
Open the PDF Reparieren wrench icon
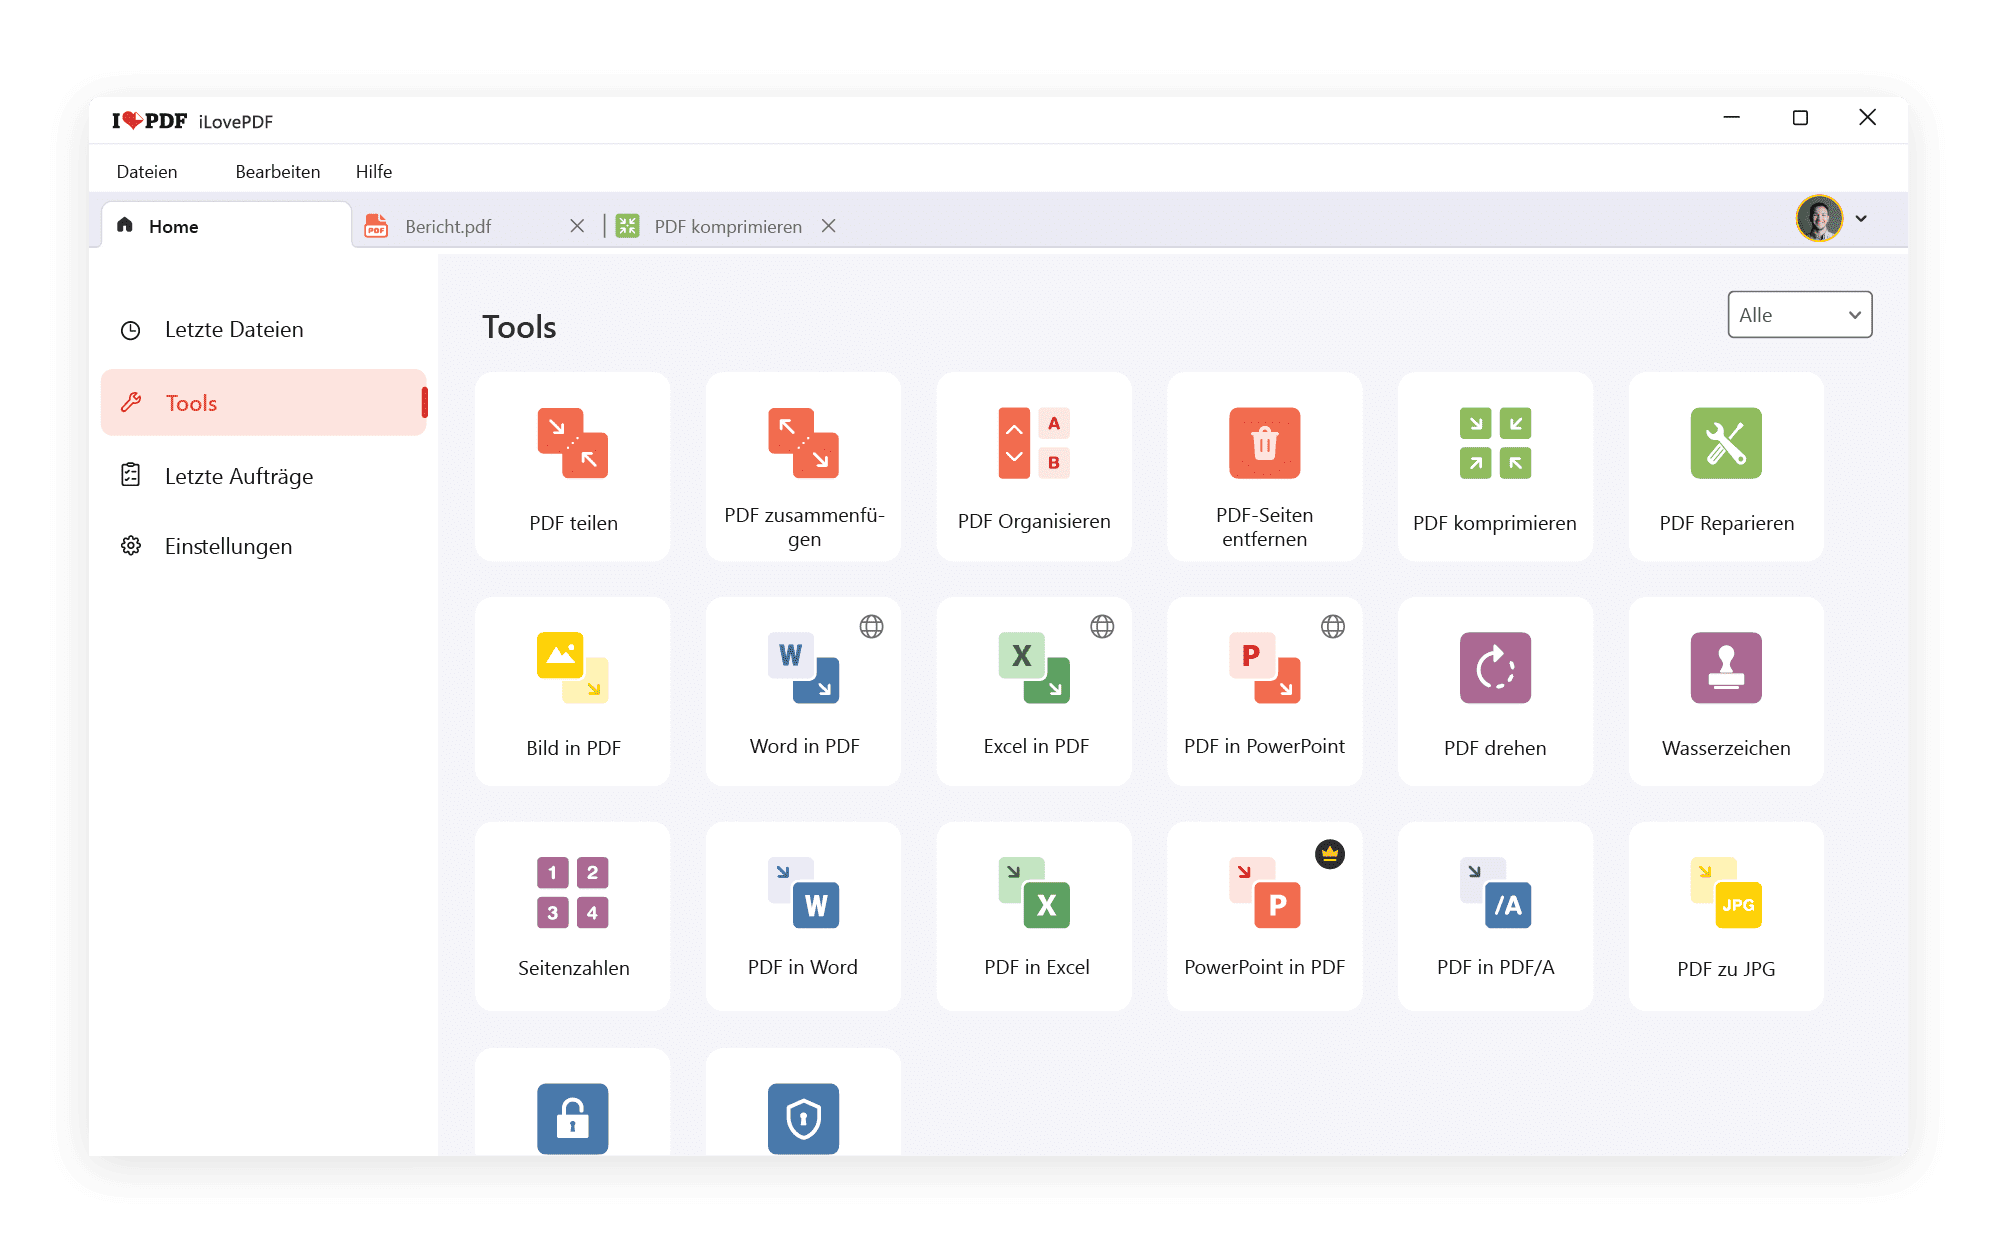point(1725,443)
